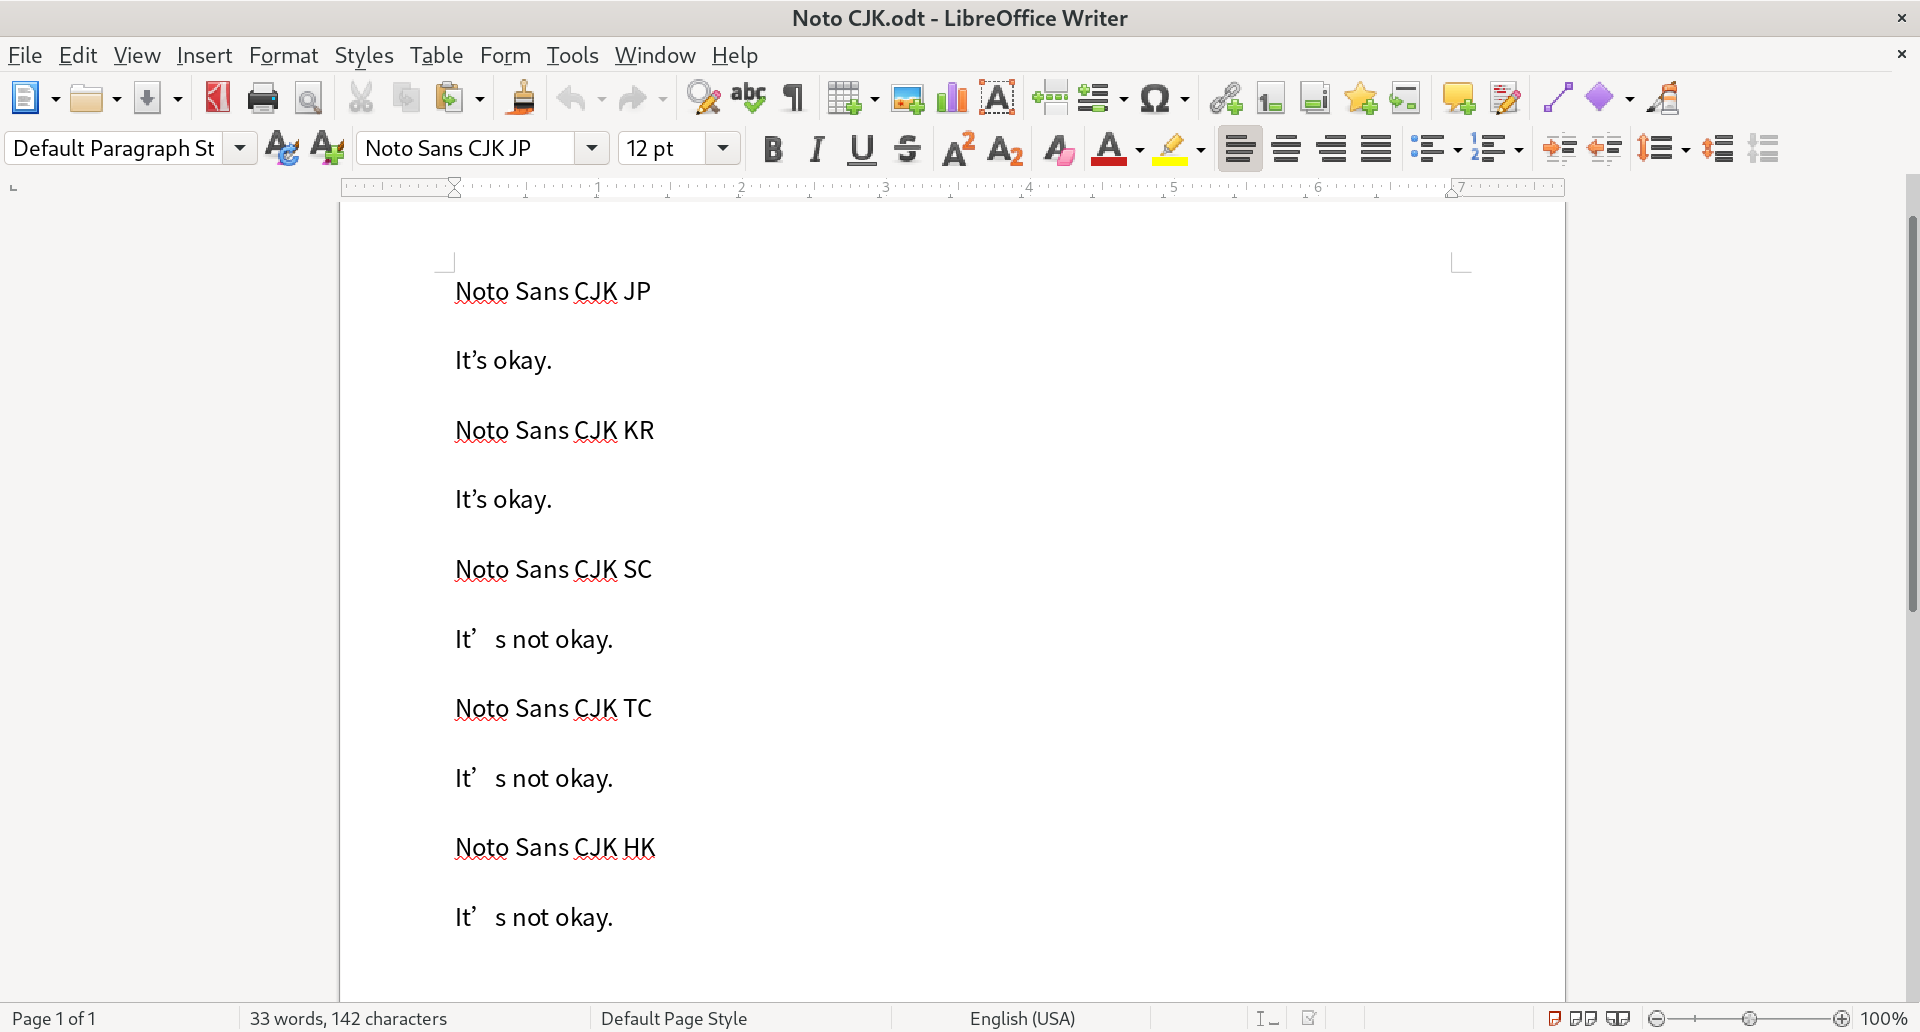Toggle Bold formatting
The image size is (1920, 1032).
coord(772,149)
